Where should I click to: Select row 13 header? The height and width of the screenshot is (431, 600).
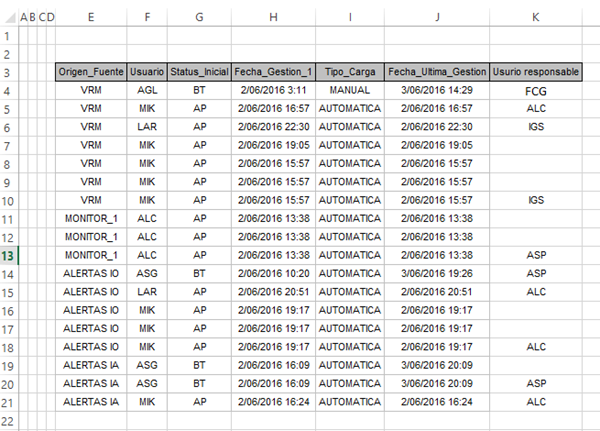coord(8,256)
